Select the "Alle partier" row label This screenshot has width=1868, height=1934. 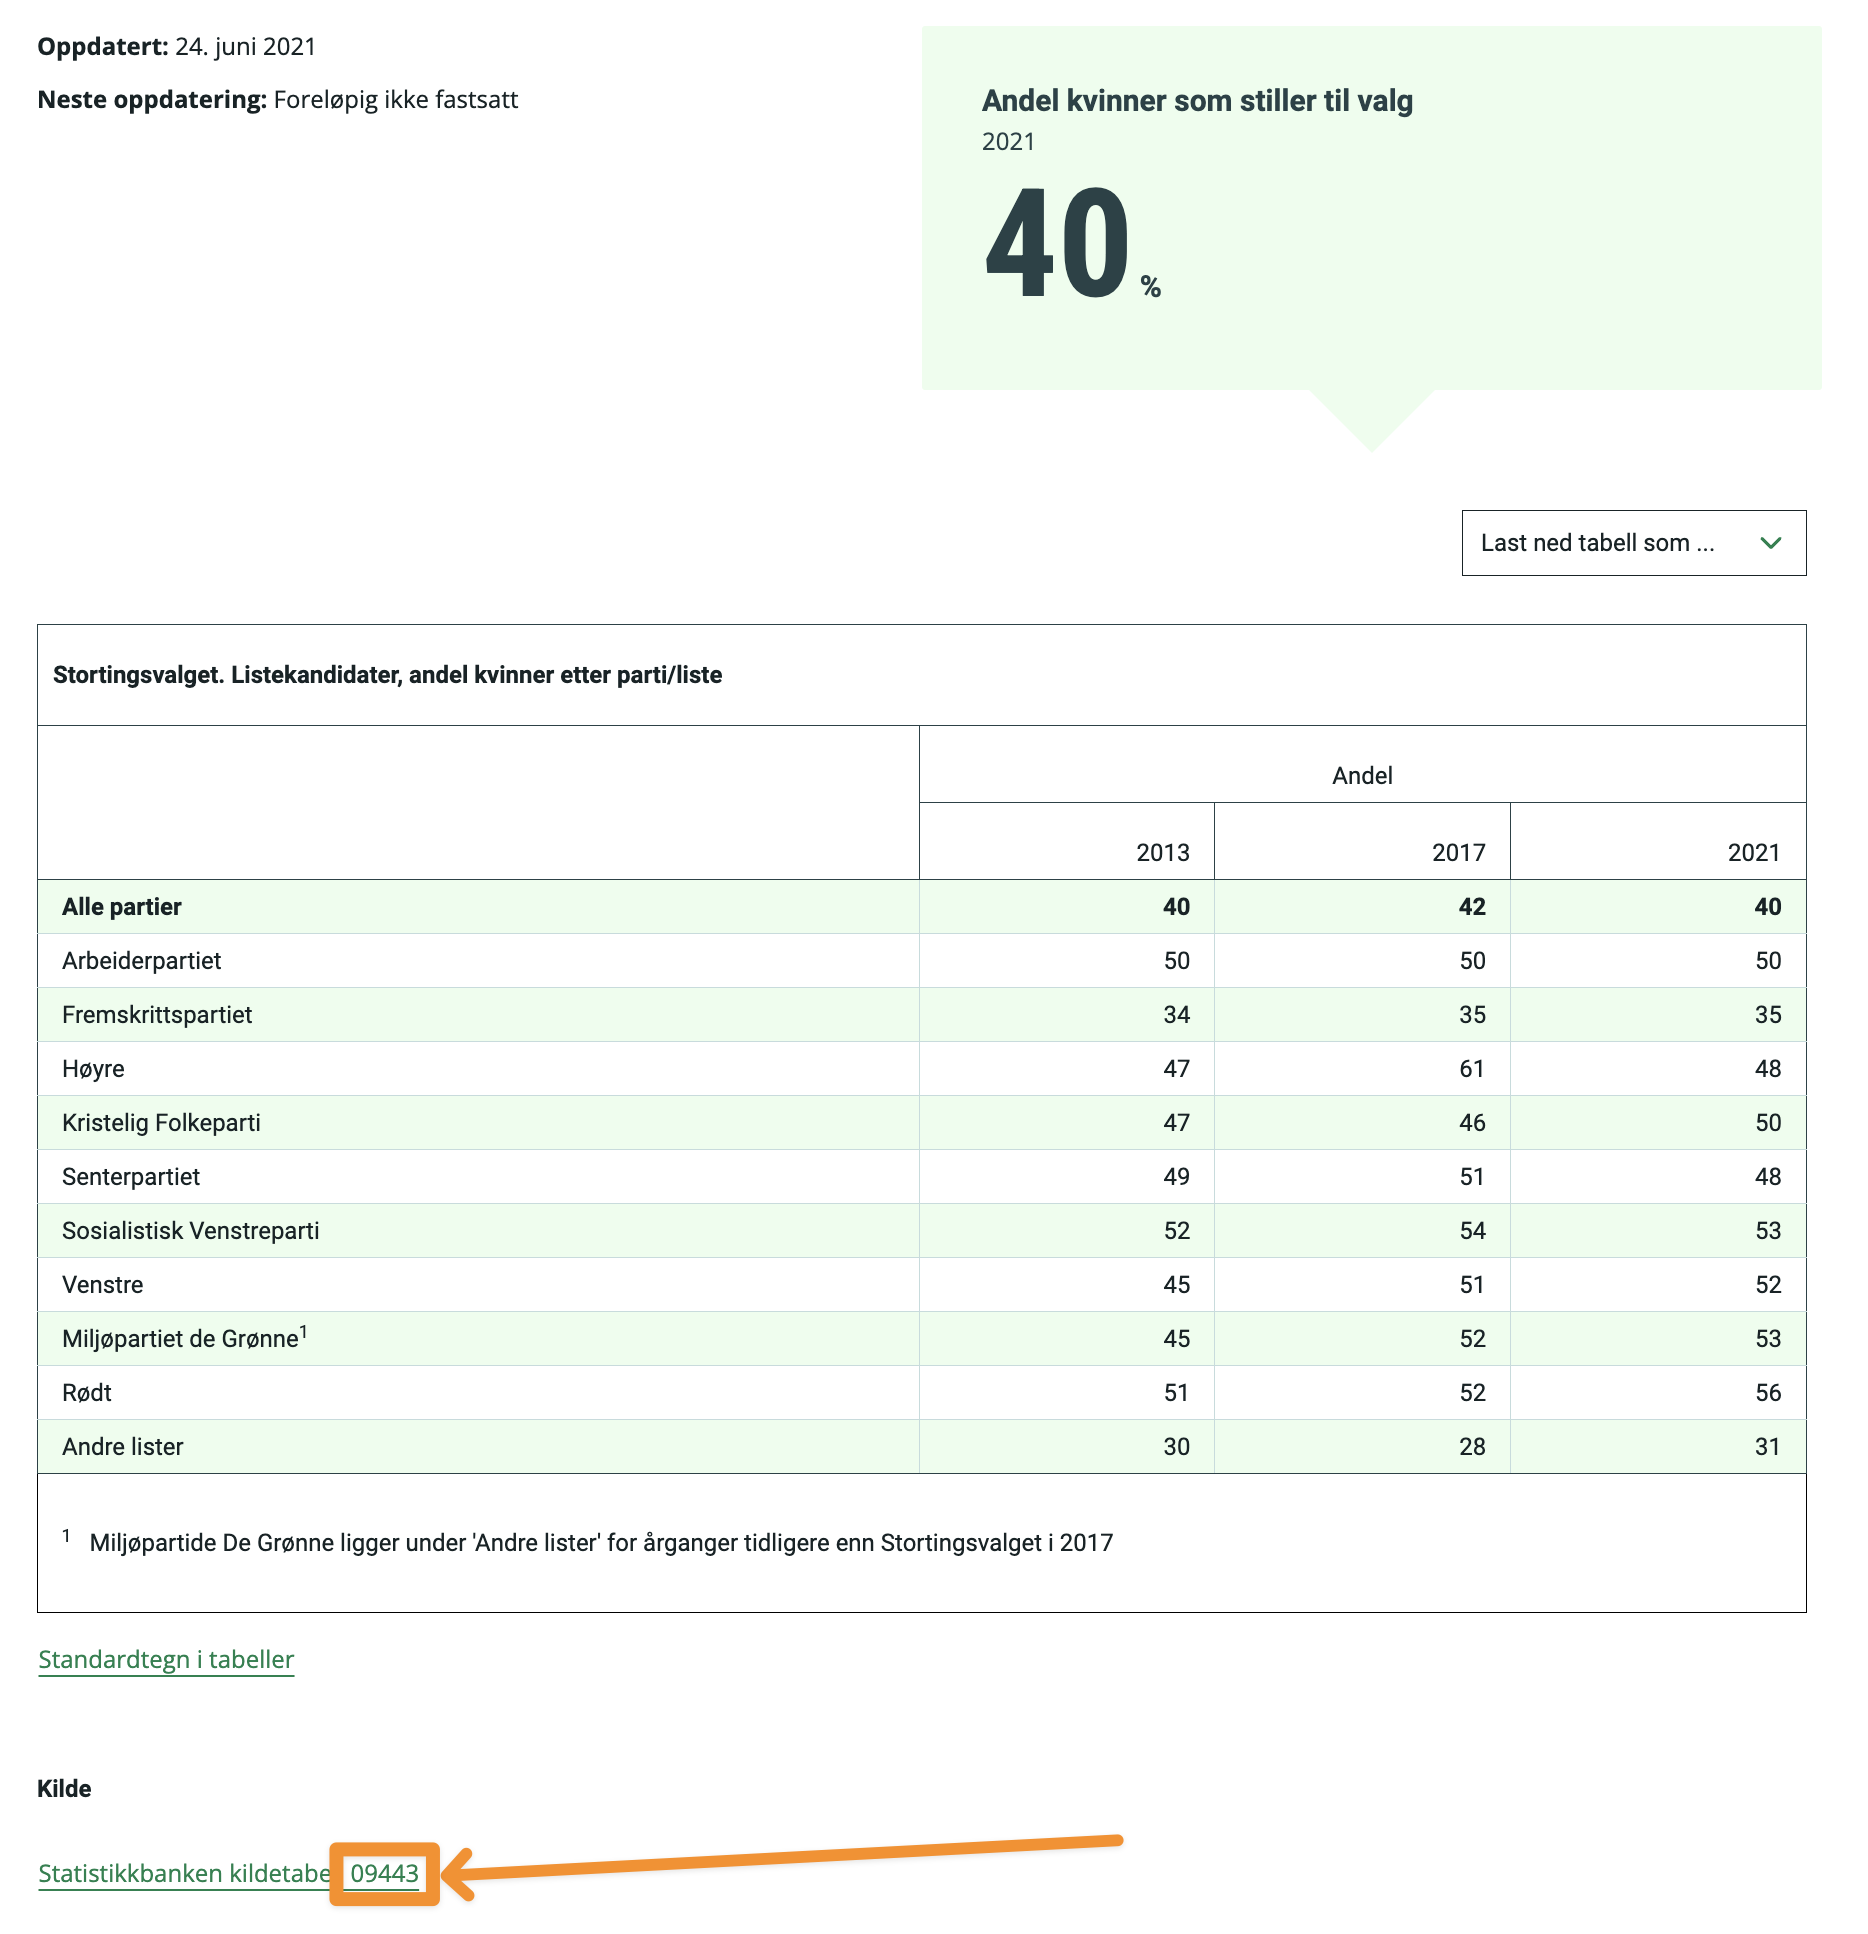click(122, 907)
